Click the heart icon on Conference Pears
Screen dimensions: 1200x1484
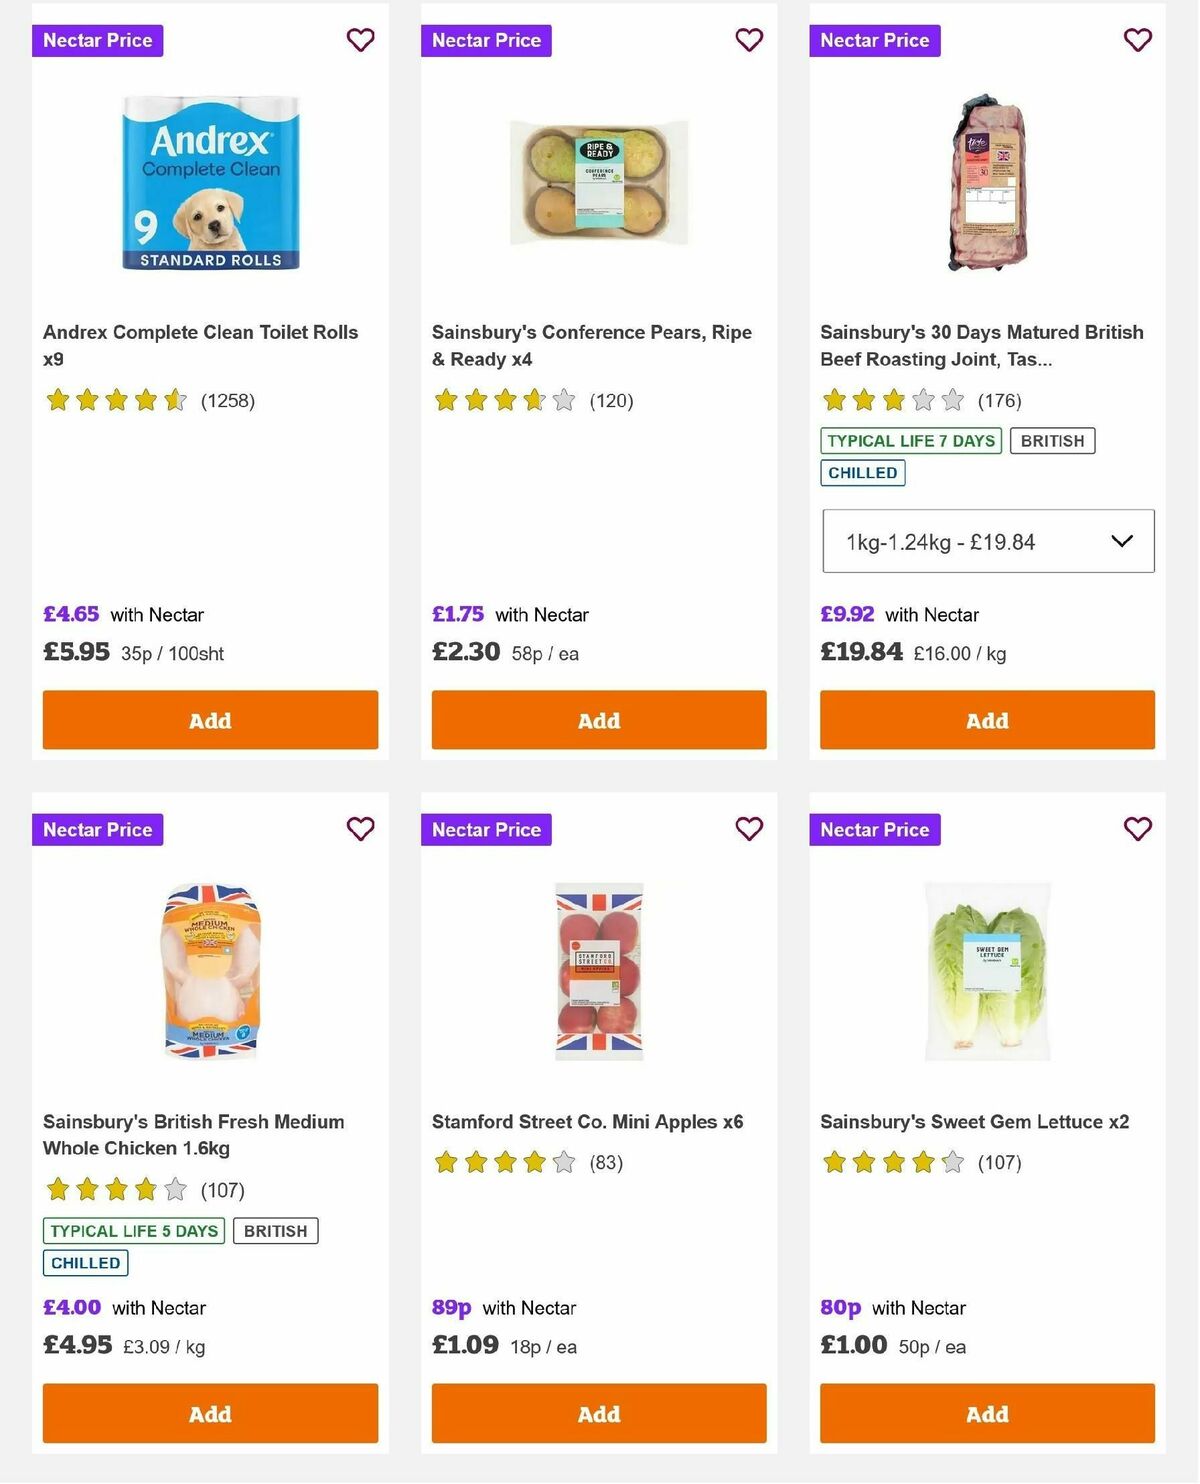pyautogui.click(x=749, y=40)
